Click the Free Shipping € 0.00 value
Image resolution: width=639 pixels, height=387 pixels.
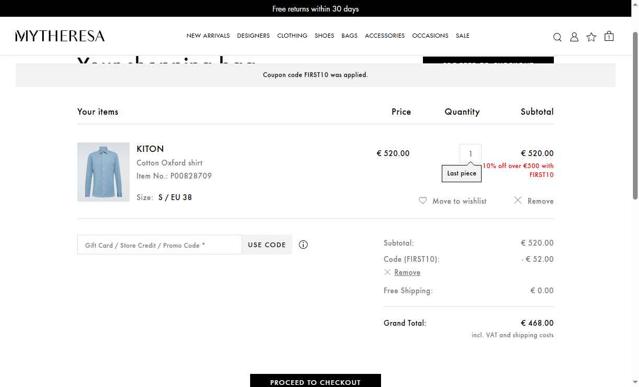pyautogui.click(x=542, y=290)
